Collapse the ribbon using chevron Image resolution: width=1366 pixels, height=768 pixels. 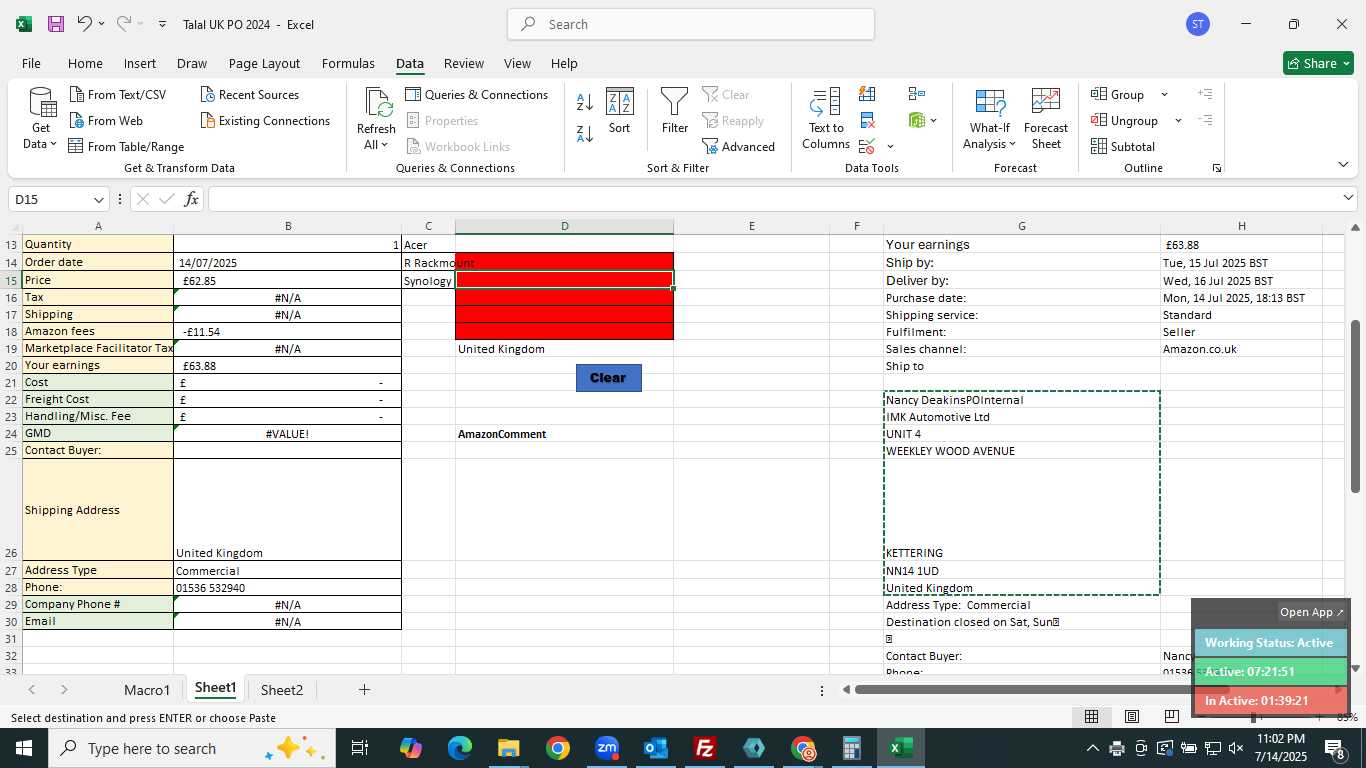coord(1343,164)
